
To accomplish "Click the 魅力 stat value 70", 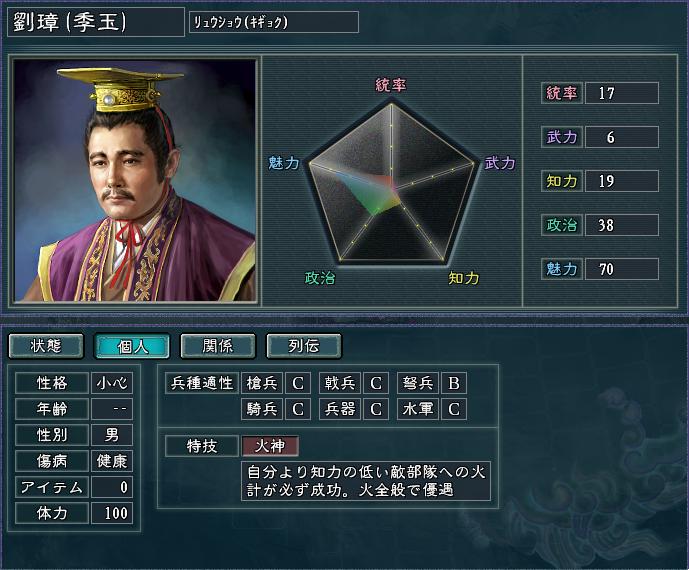I will tap(622, 269).
